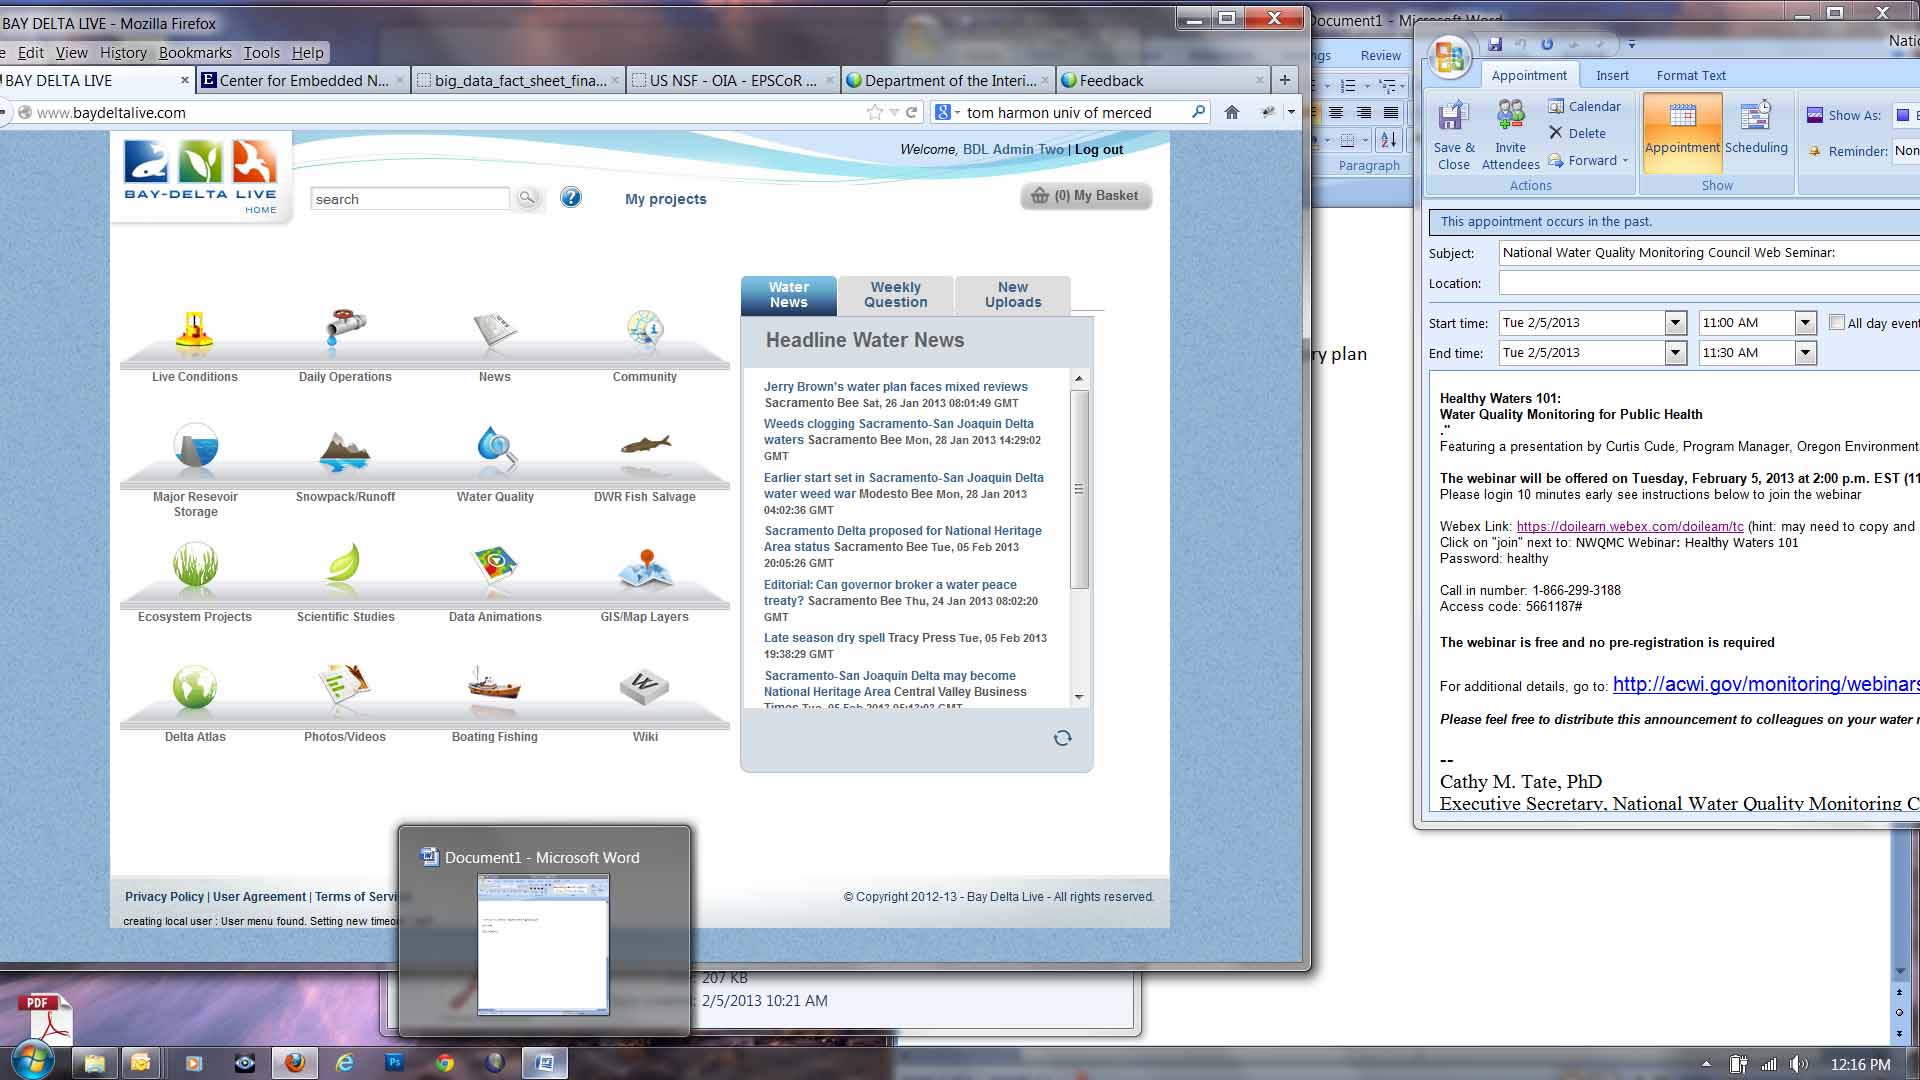Click the blue help question mark icon
1920x1080 pixels.
(x=571, y=197)
